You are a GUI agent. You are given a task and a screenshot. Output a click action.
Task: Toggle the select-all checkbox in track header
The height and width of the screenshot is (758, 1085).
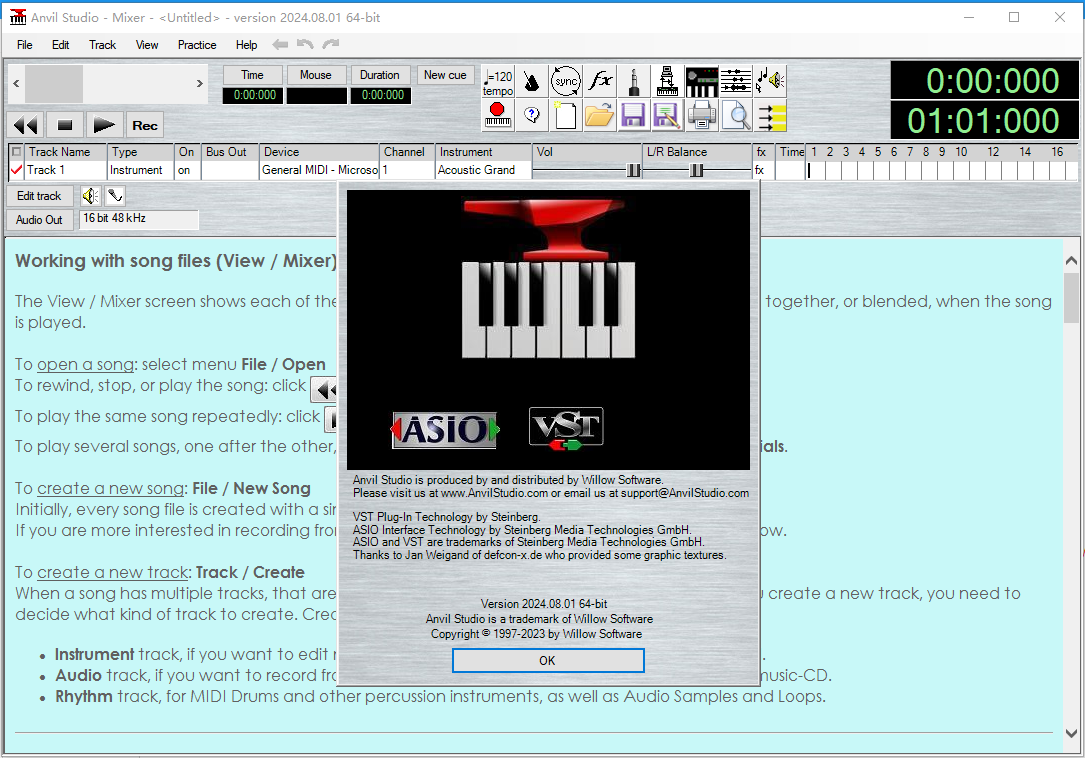[x=17, y=152]
